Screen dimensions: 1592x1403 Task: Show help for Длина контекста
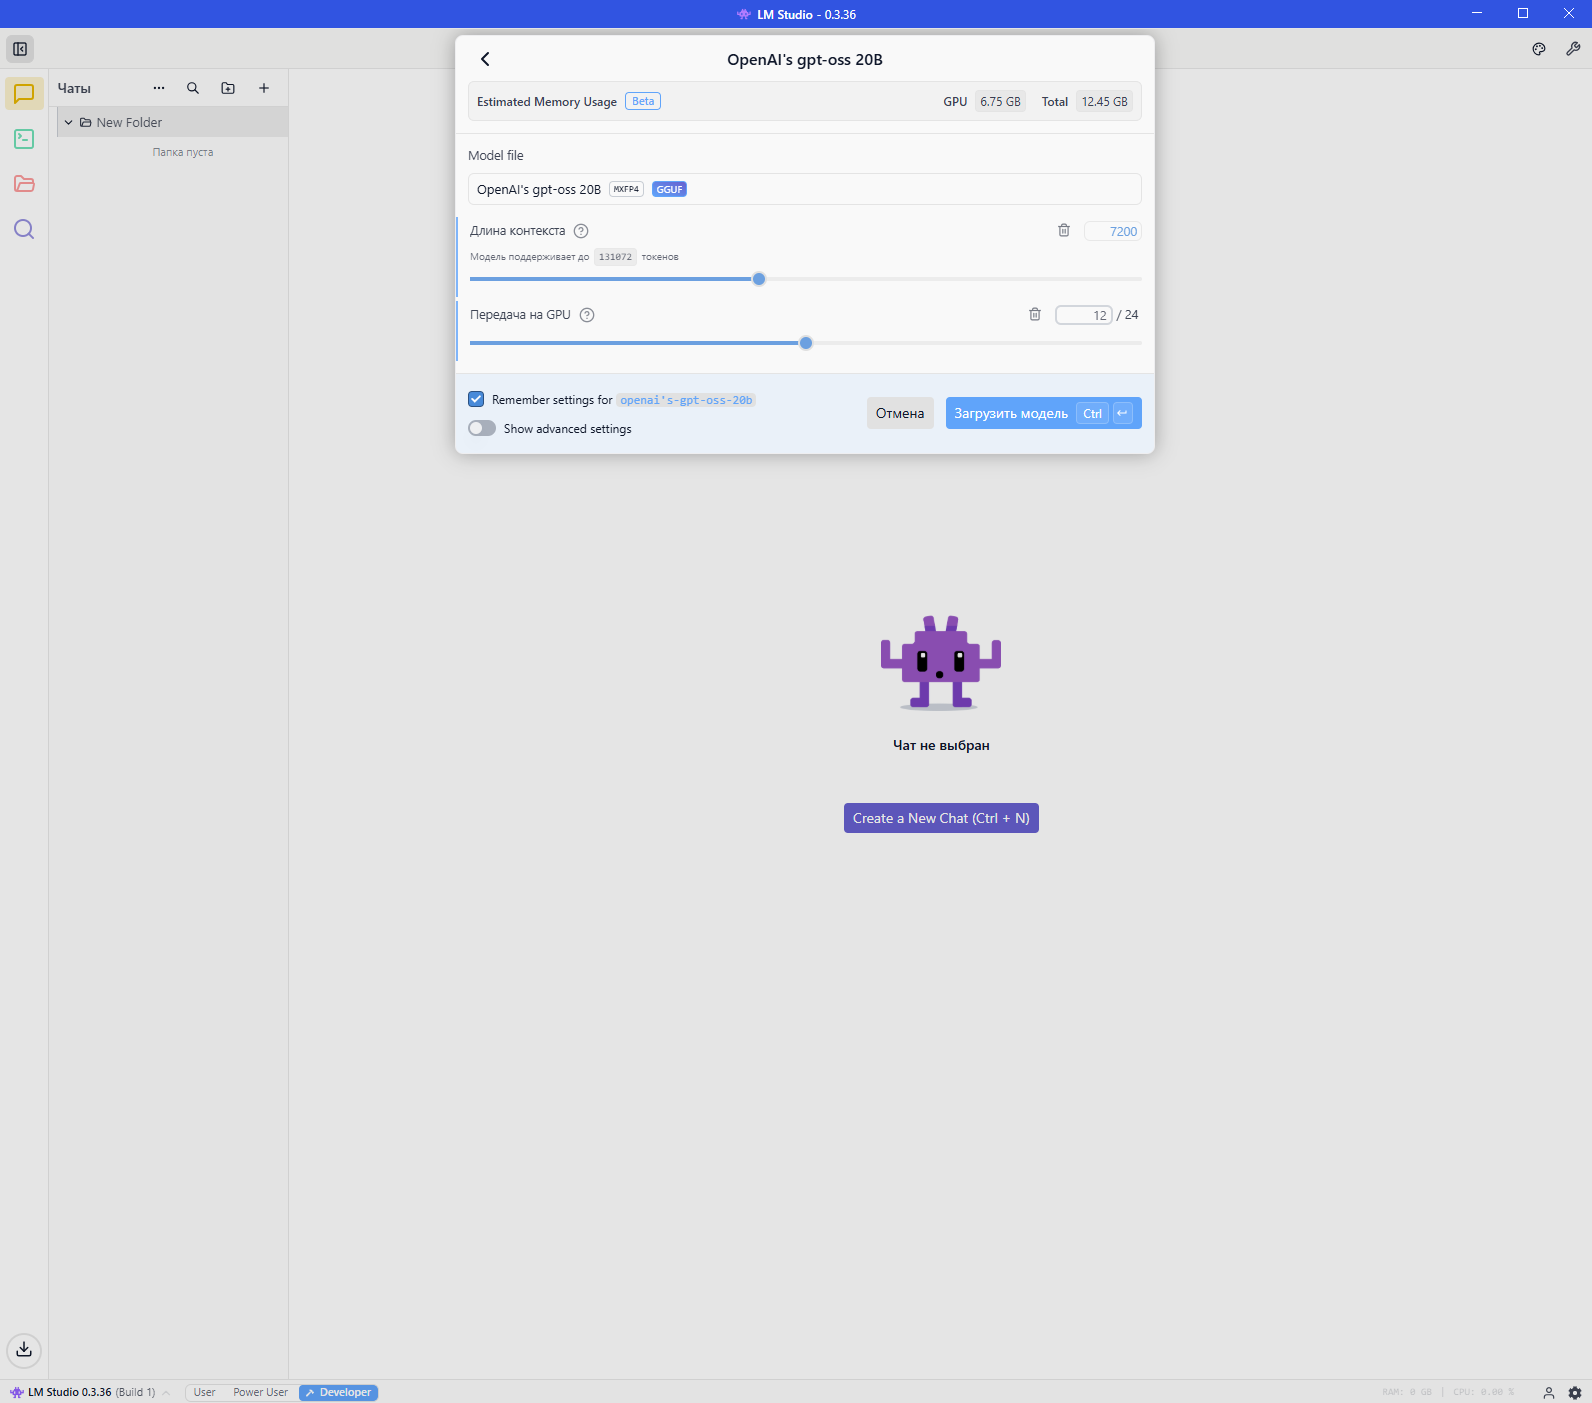(x=581, y=231)
